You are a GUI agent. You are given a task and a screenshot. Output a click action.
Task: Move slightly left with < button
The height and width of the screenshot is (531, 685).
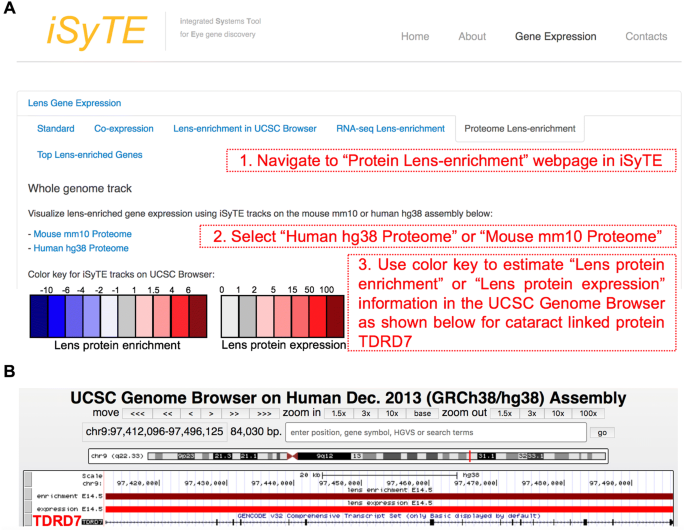pyautogui.click(x=191, y=413)
